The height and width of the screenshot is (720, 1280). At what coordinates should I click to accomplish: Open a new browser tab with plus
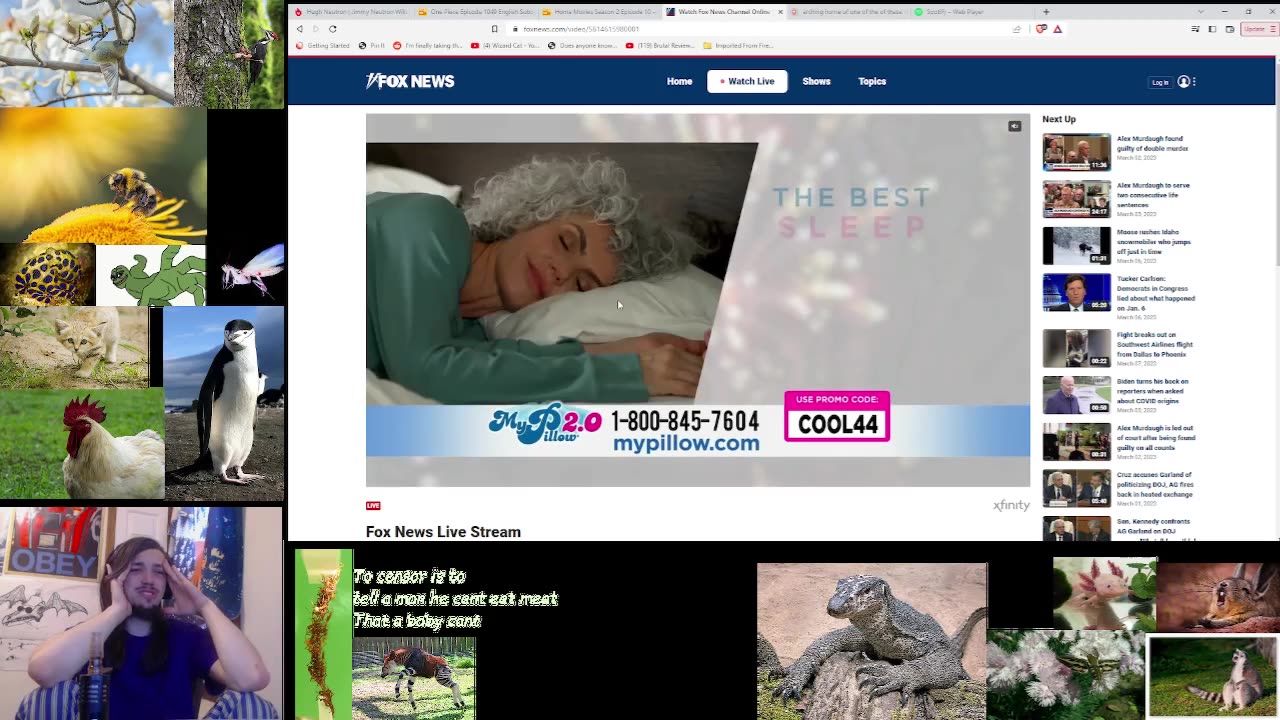(1046, 12)
